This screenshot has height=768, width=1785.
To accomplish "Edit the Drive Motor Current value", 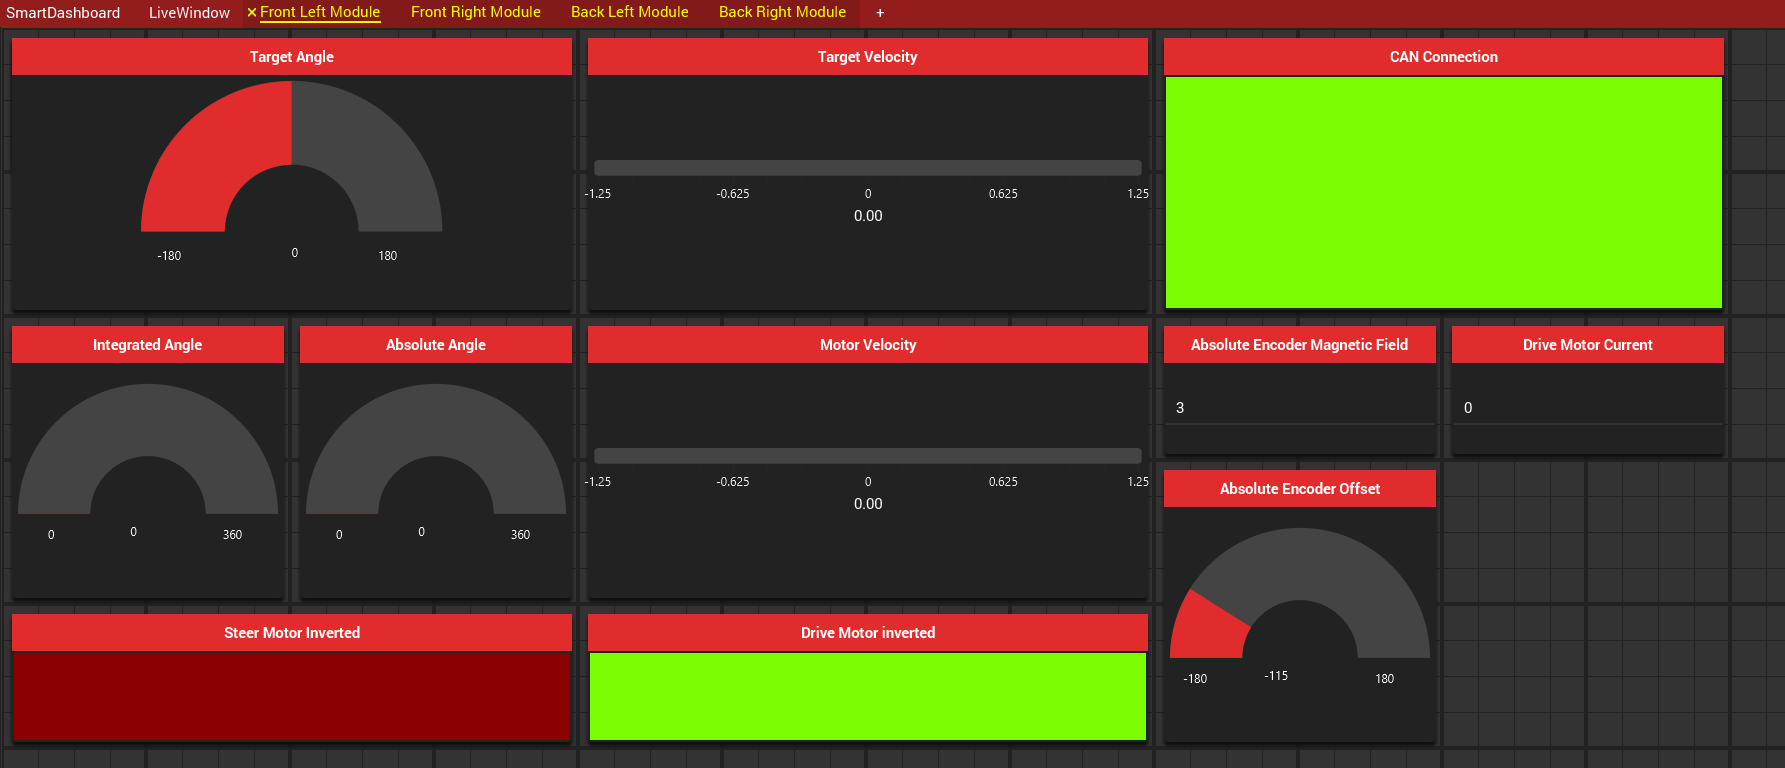I will pyautogui.click(x=1588, y=408).
